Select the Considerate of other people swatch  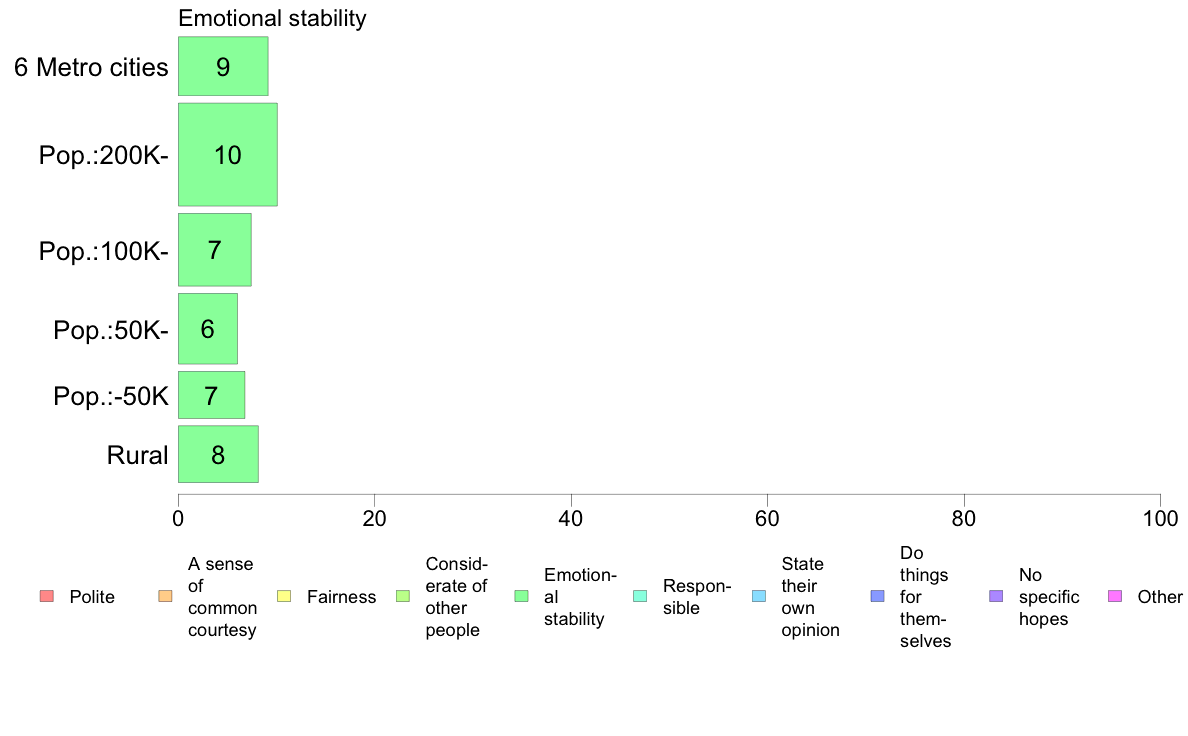coord(403,597)
